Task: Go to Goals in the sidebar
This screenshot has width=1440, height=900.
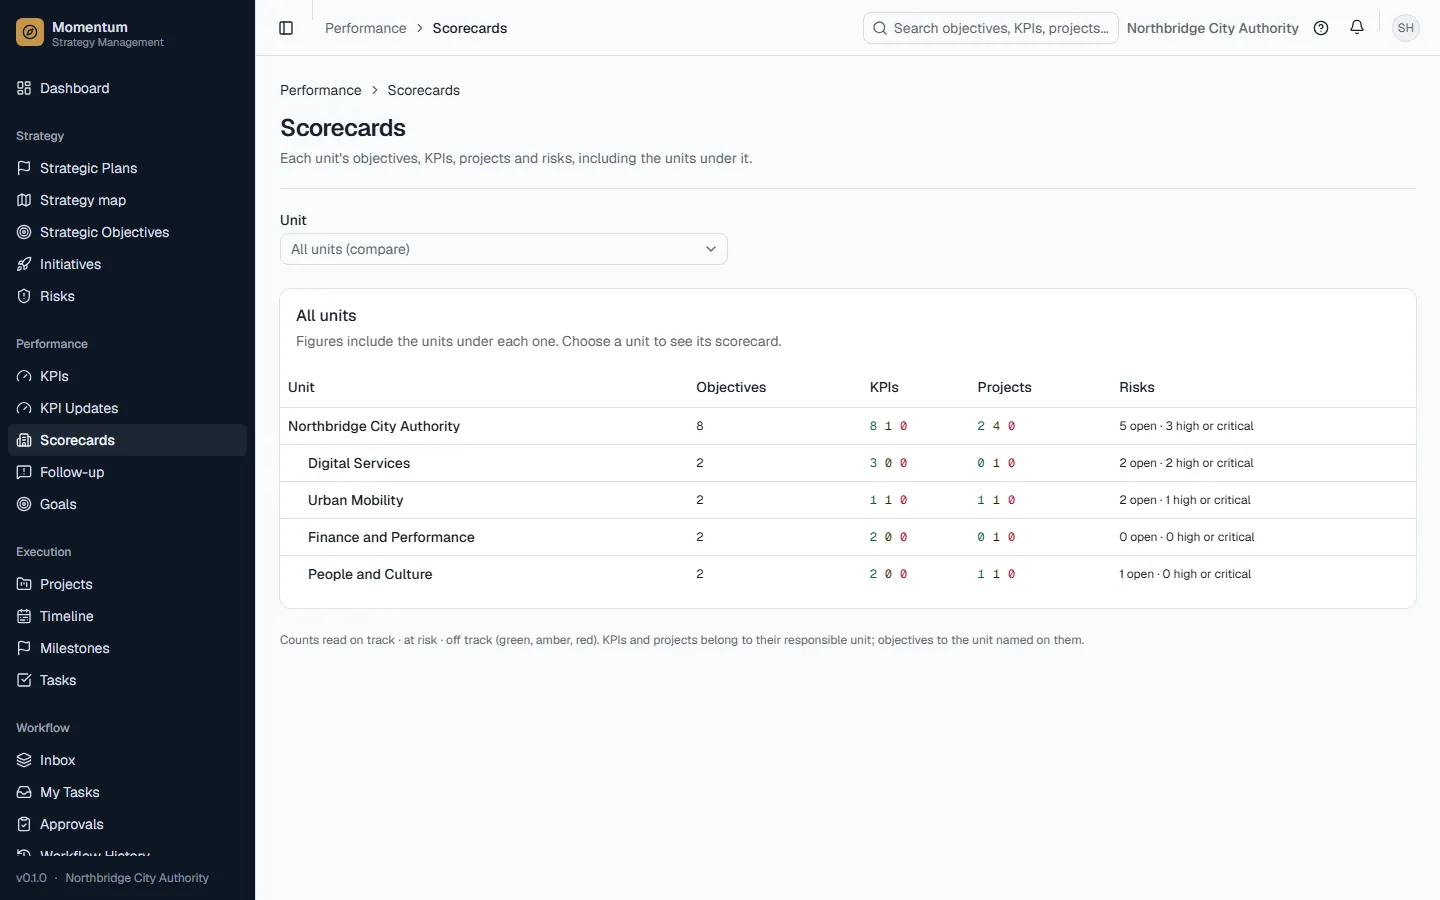Action: 127,504
